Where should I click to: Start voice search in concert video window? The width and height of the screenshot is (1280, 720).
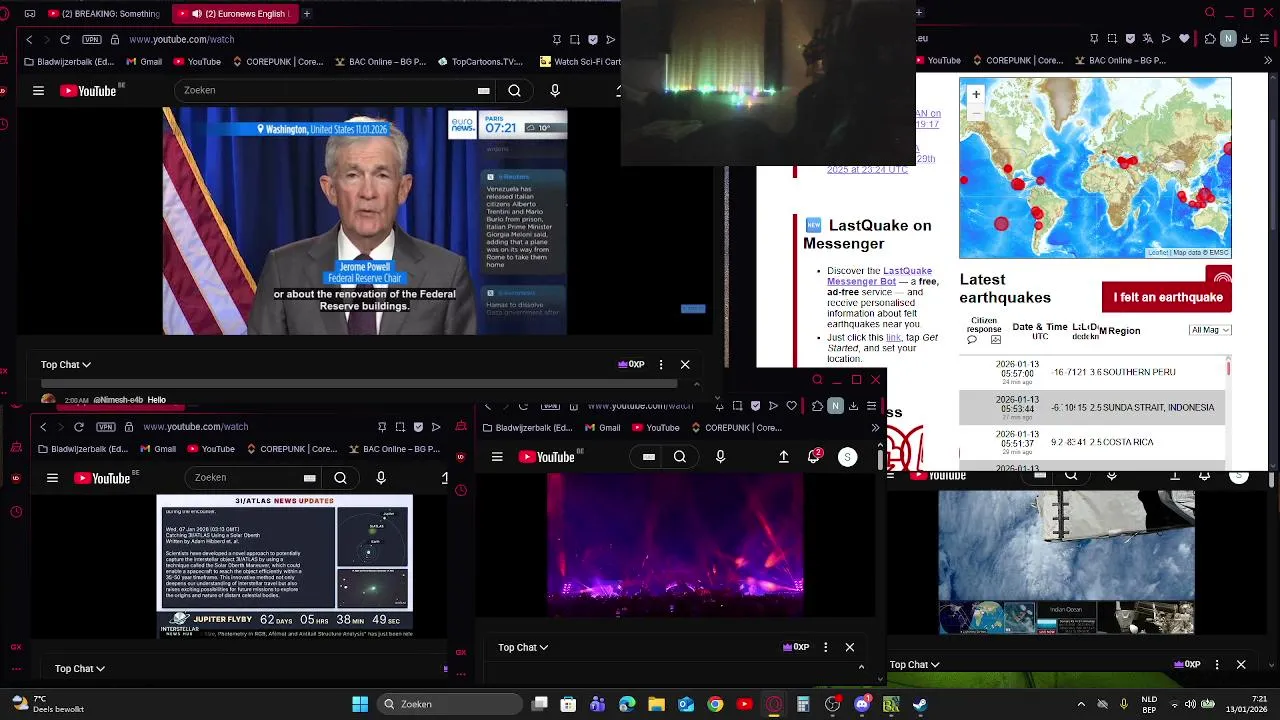720,457
